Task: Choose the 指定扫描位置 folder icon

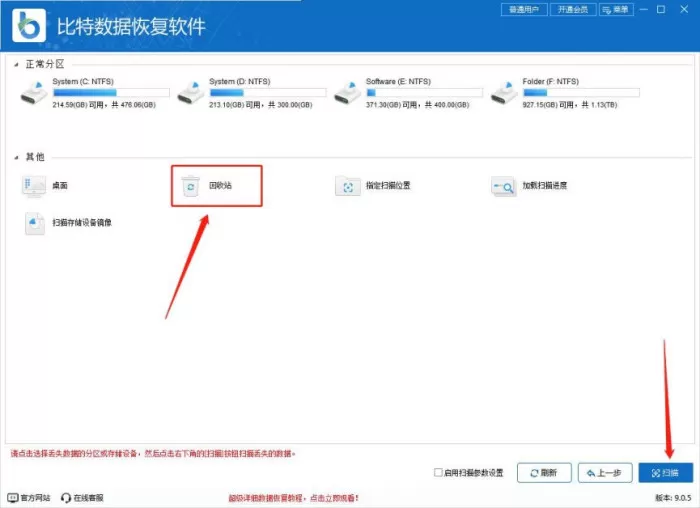Action: [348, 186]
